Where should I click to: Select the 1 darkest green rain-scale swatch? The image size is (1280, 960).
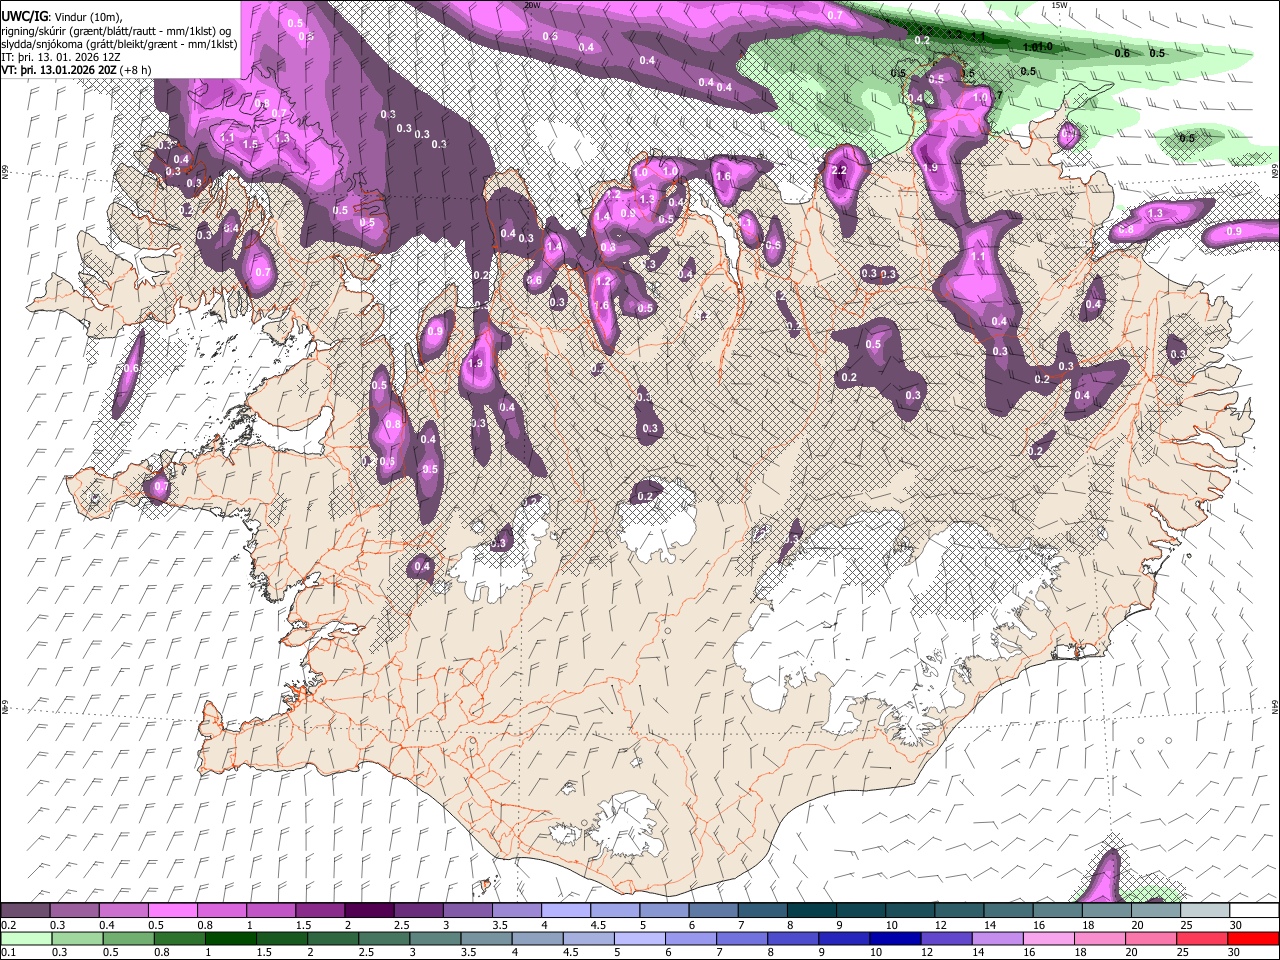pyautogui.click(x=231, y=938)
